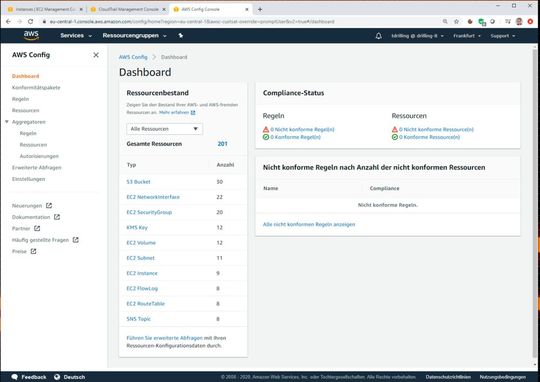540x382 pixels.
Task: Switch to the EC2 Management Console tab
Action: point(45,9)
